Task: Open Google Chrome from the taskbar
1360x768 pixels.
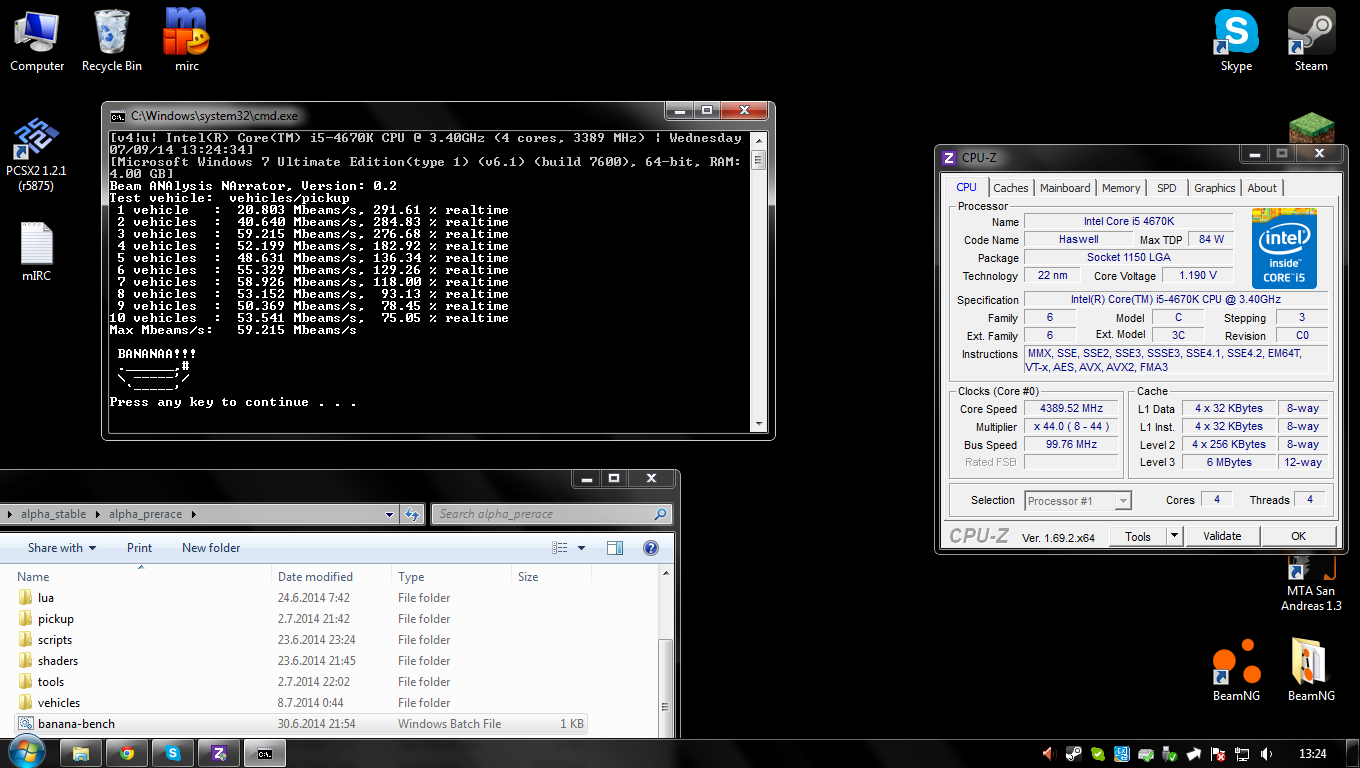Action: tap(127, 753)
